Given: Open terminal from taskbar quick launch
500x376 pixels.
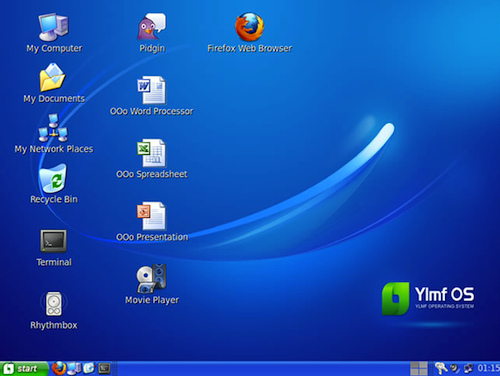Looking at the screenshot, I should (x=104, y=368).
